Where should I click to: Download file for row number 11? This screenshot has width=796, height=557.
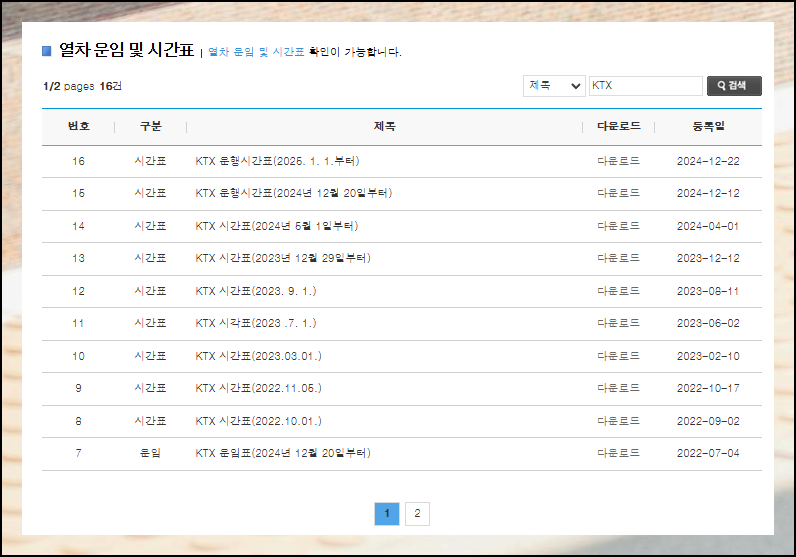[x=618, y=323]
